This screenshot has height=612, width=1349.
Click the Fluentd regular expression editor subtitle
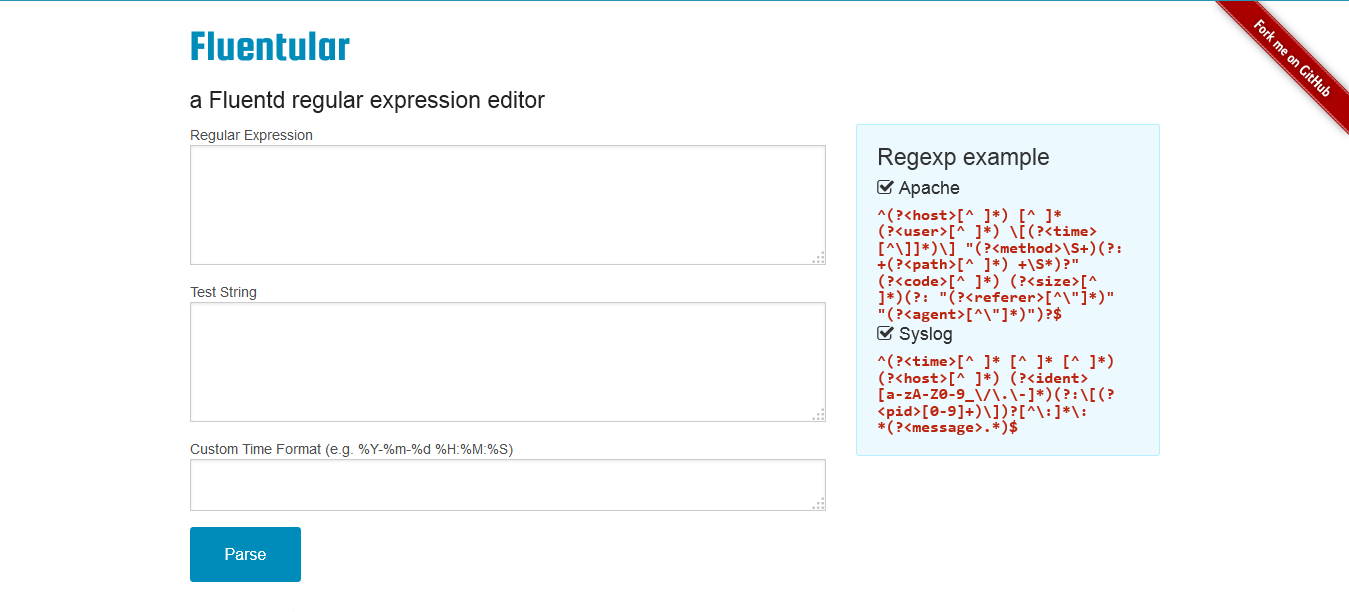[x=367, y=100]
